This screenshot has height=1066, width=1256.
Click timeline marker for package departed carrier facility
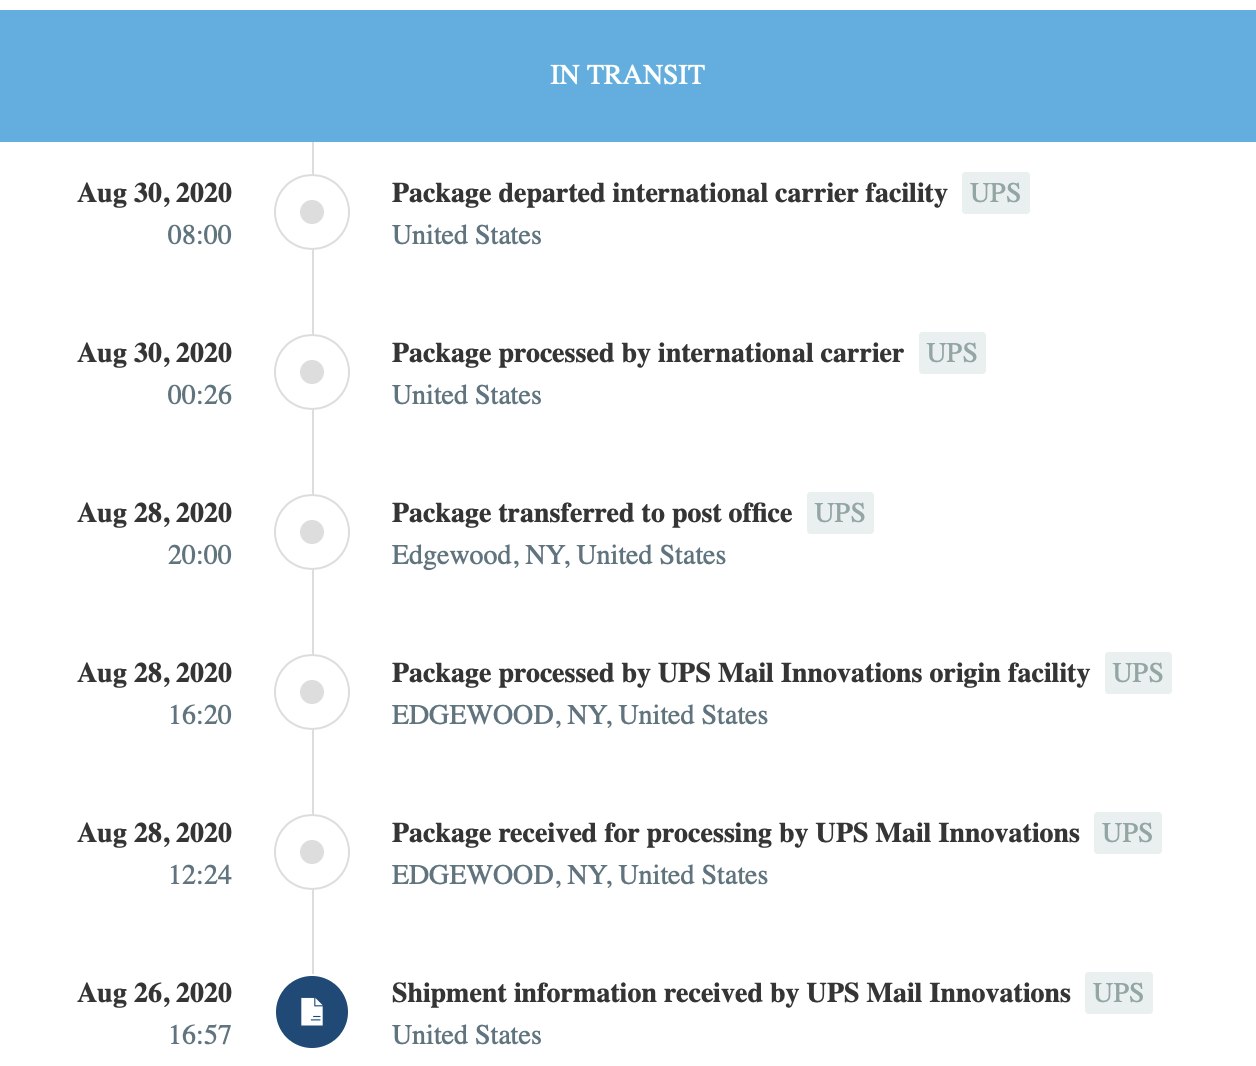click(x=312, y=212)
